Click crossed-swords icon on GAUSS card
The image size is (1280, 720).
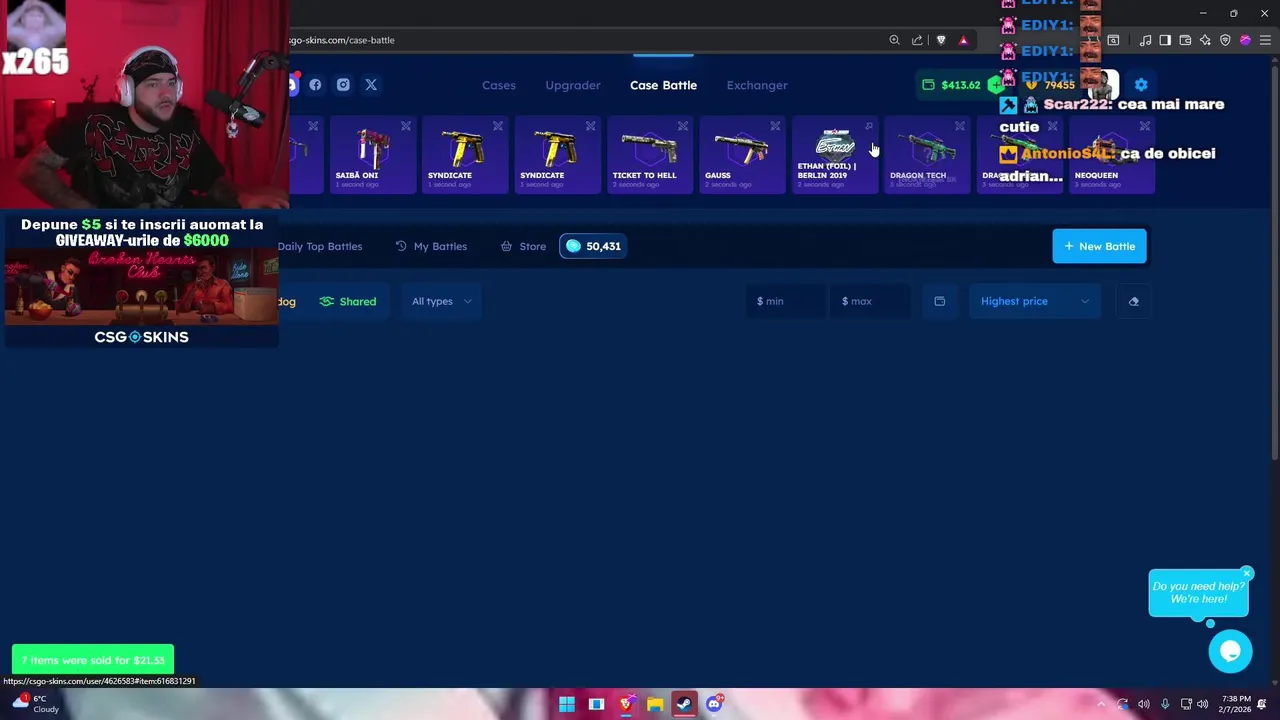[x=775, y=126]
